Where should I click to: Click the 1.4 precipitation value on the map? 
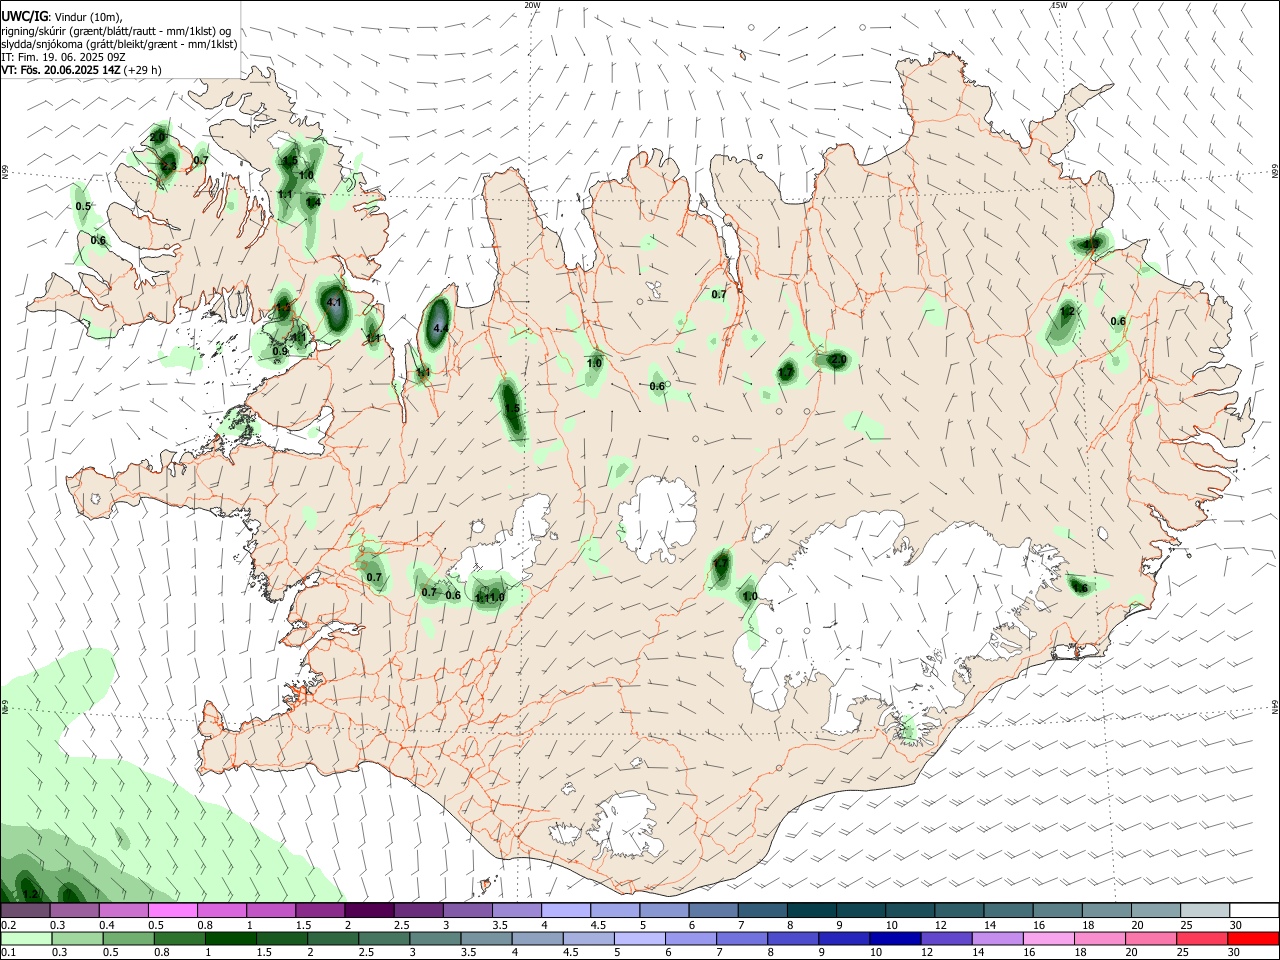coord(313,202)
